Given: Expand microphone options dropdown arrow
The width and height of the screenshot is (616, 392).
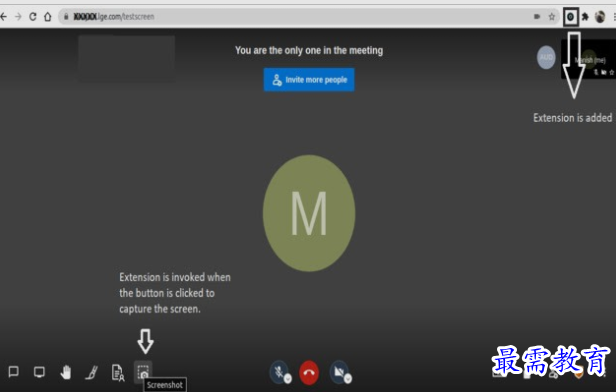Looking at the screenshot, I should (x=288, y=379).
